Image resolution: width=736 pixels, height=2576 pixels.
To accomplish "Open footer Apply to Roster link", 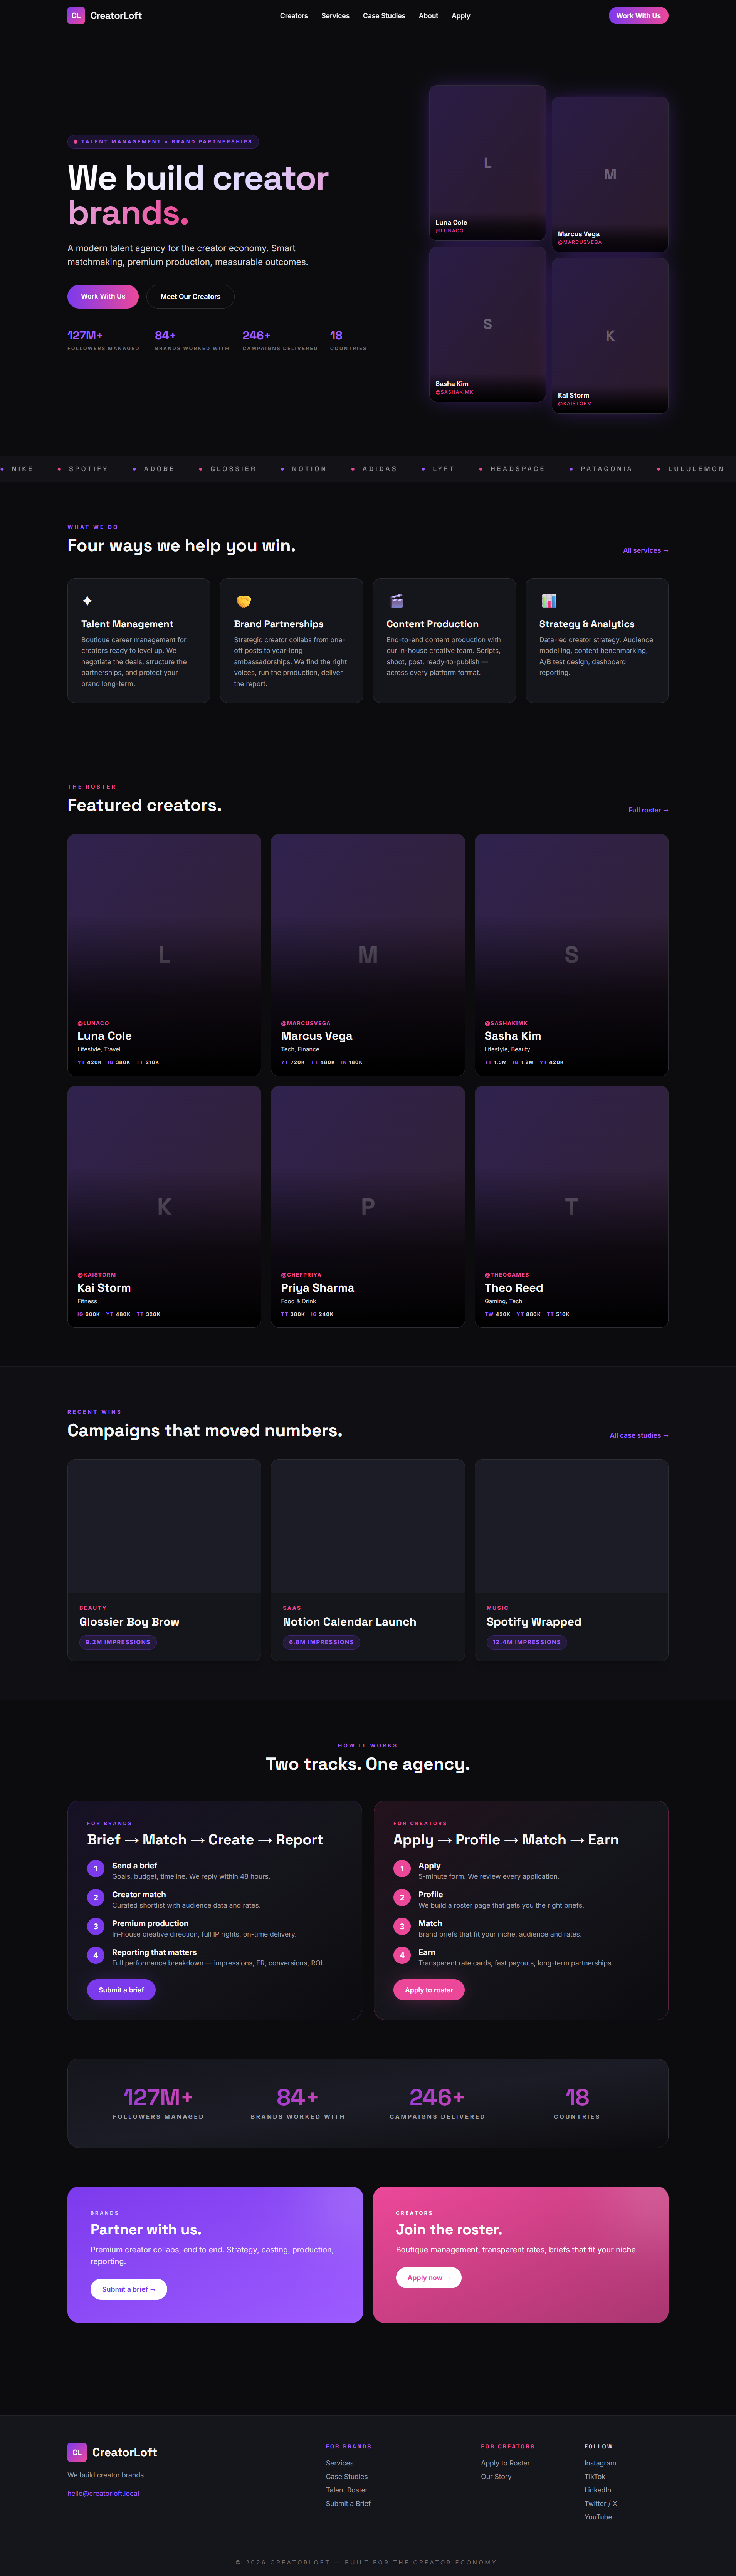I will [x=505, y=2463].
